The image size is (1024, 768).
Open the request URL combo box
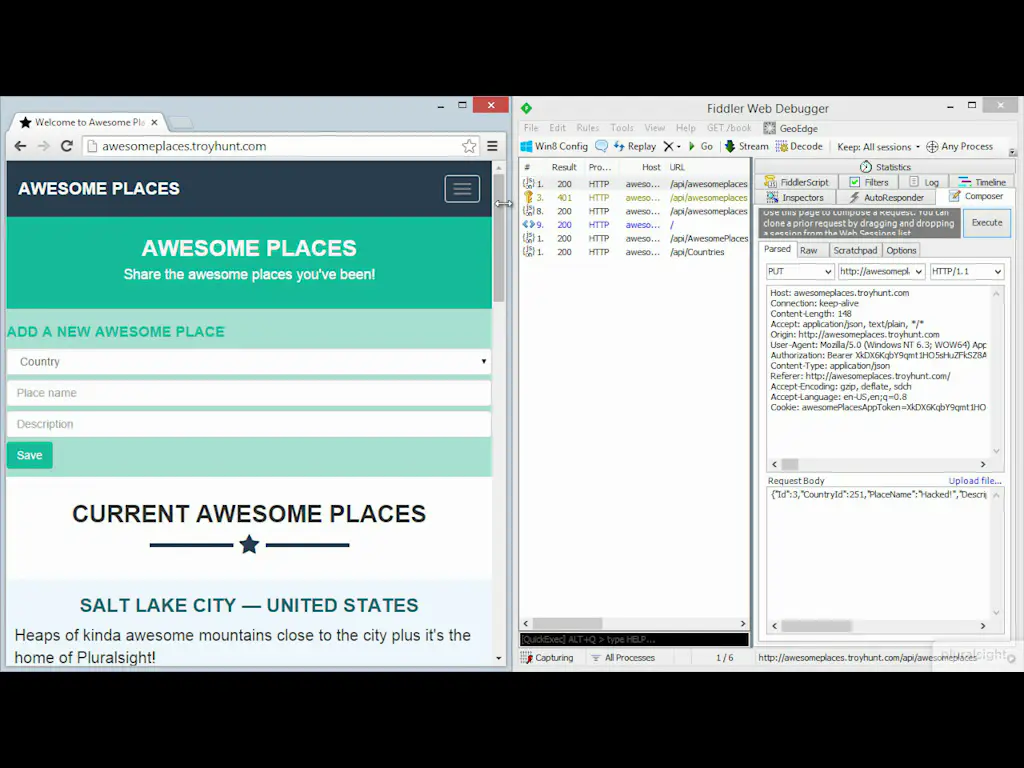[x=881, y=271]
